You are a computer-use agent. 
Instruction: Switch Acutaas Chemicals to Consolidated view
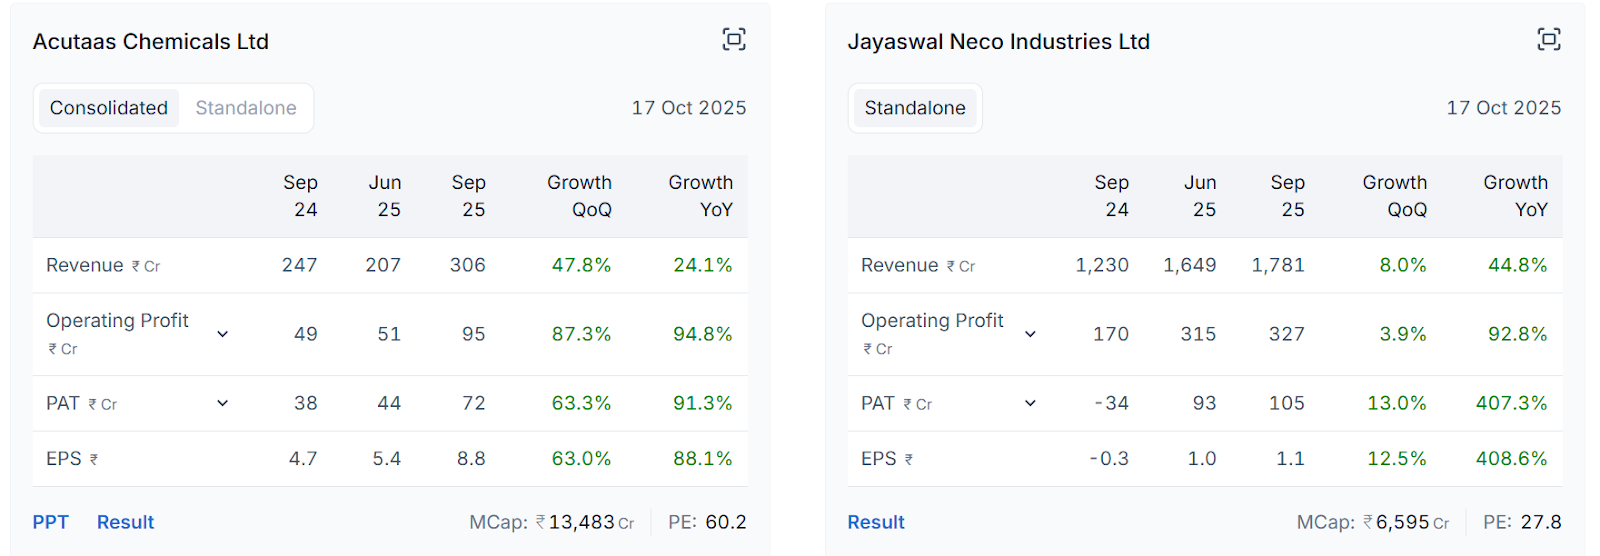[109, 108]
